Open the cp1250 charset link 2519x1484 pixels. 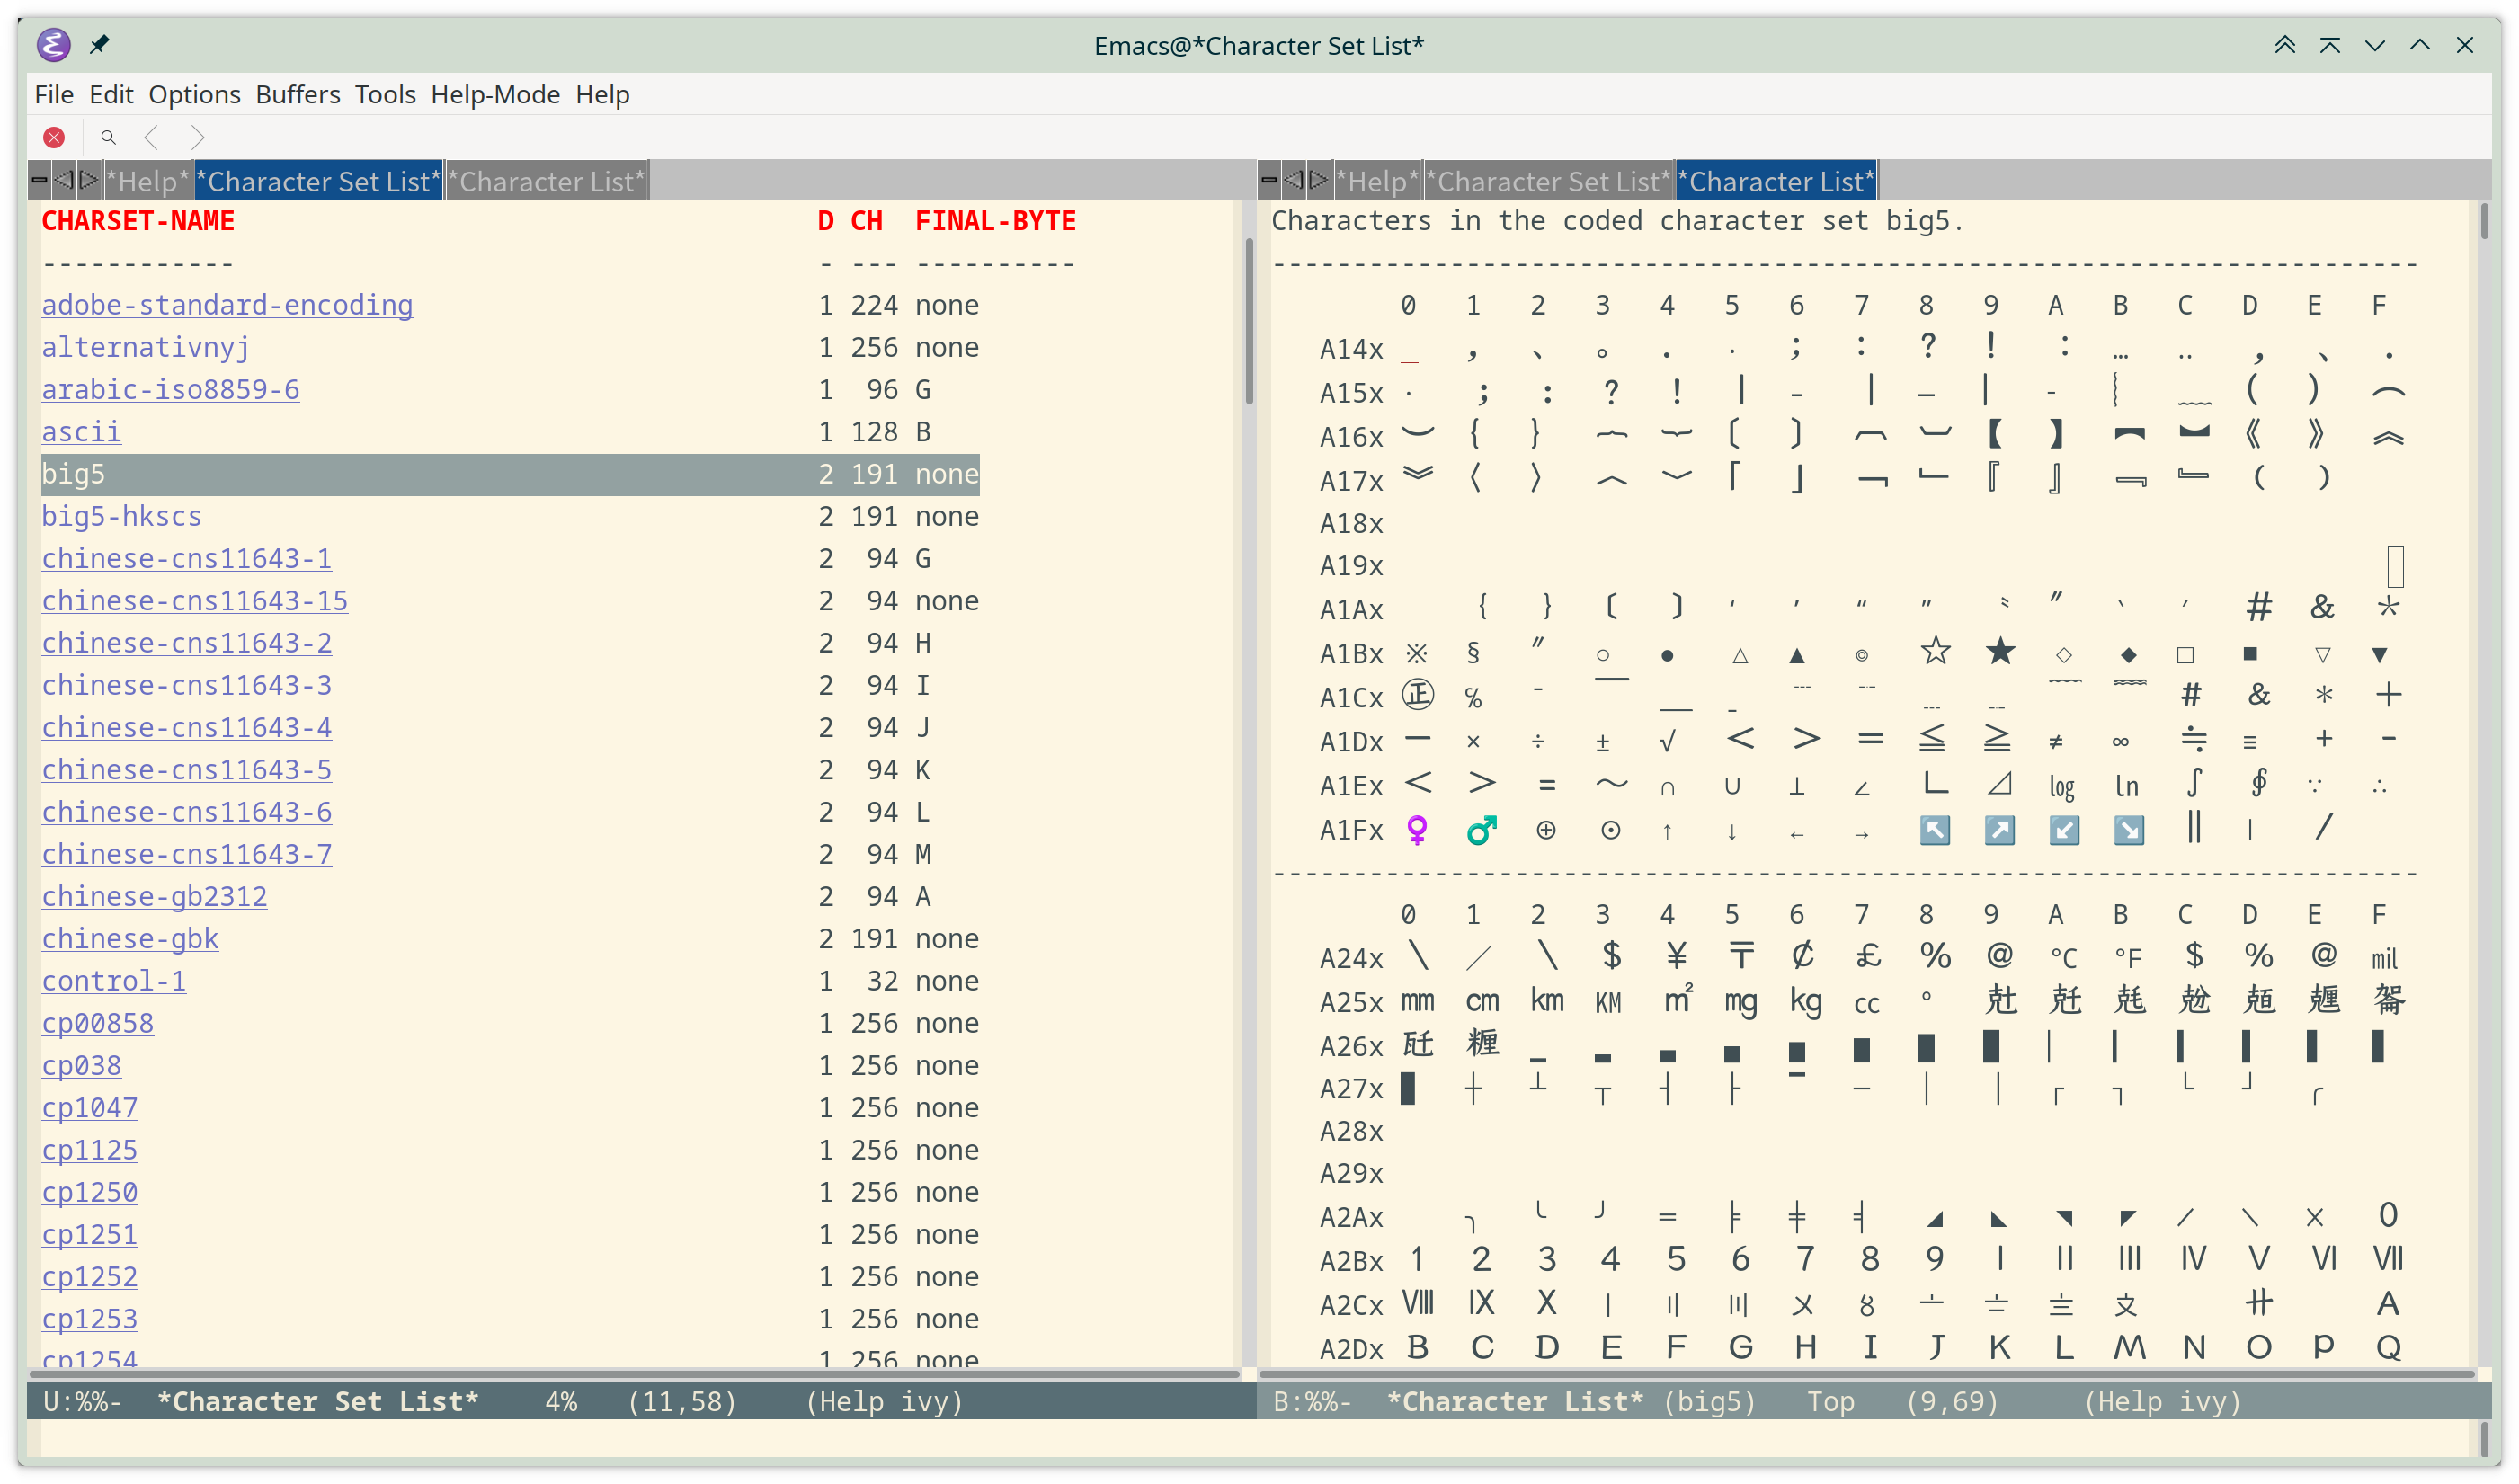click(x=89, y=1192)
